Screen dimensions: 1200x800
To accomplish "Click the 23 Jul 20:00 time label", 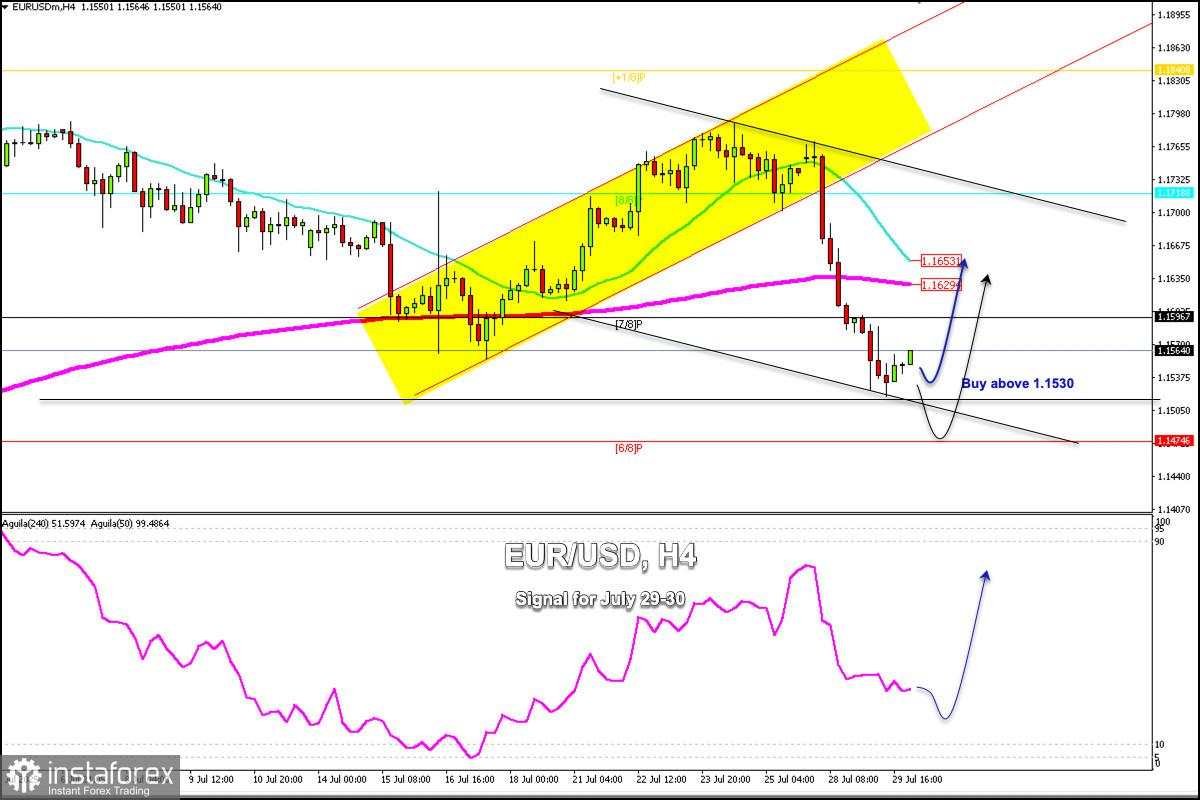I will click(x=726, y=778).
